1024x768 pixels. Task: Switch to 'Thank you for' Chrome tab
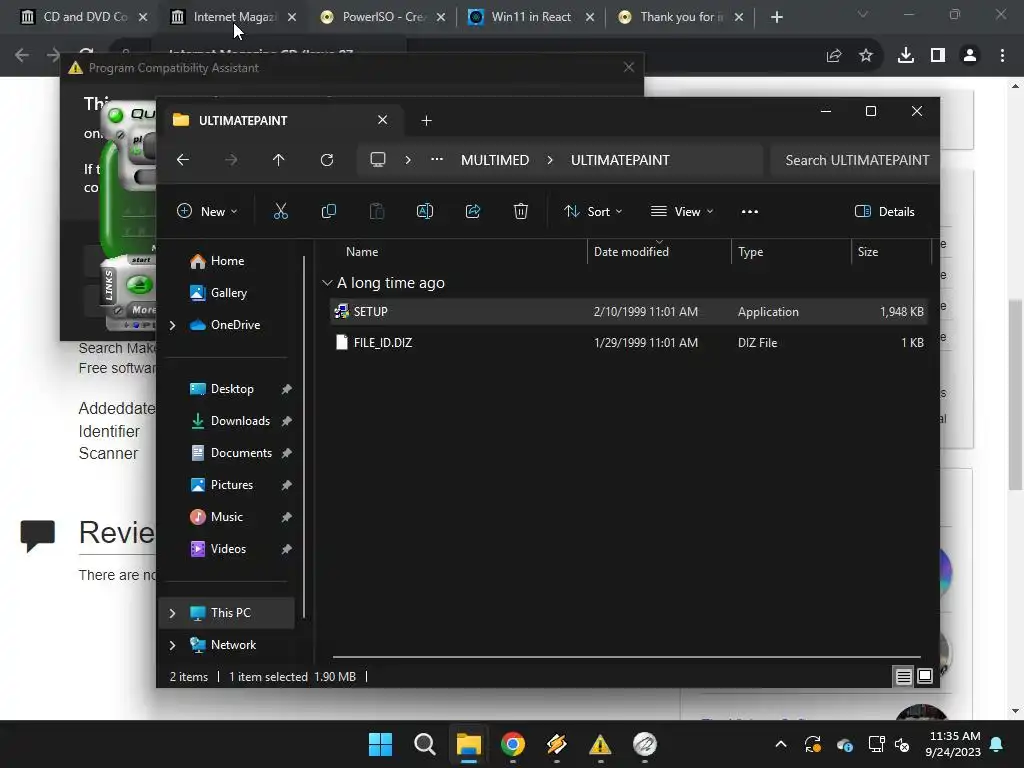pyautogui.click(x=680, y=17)
